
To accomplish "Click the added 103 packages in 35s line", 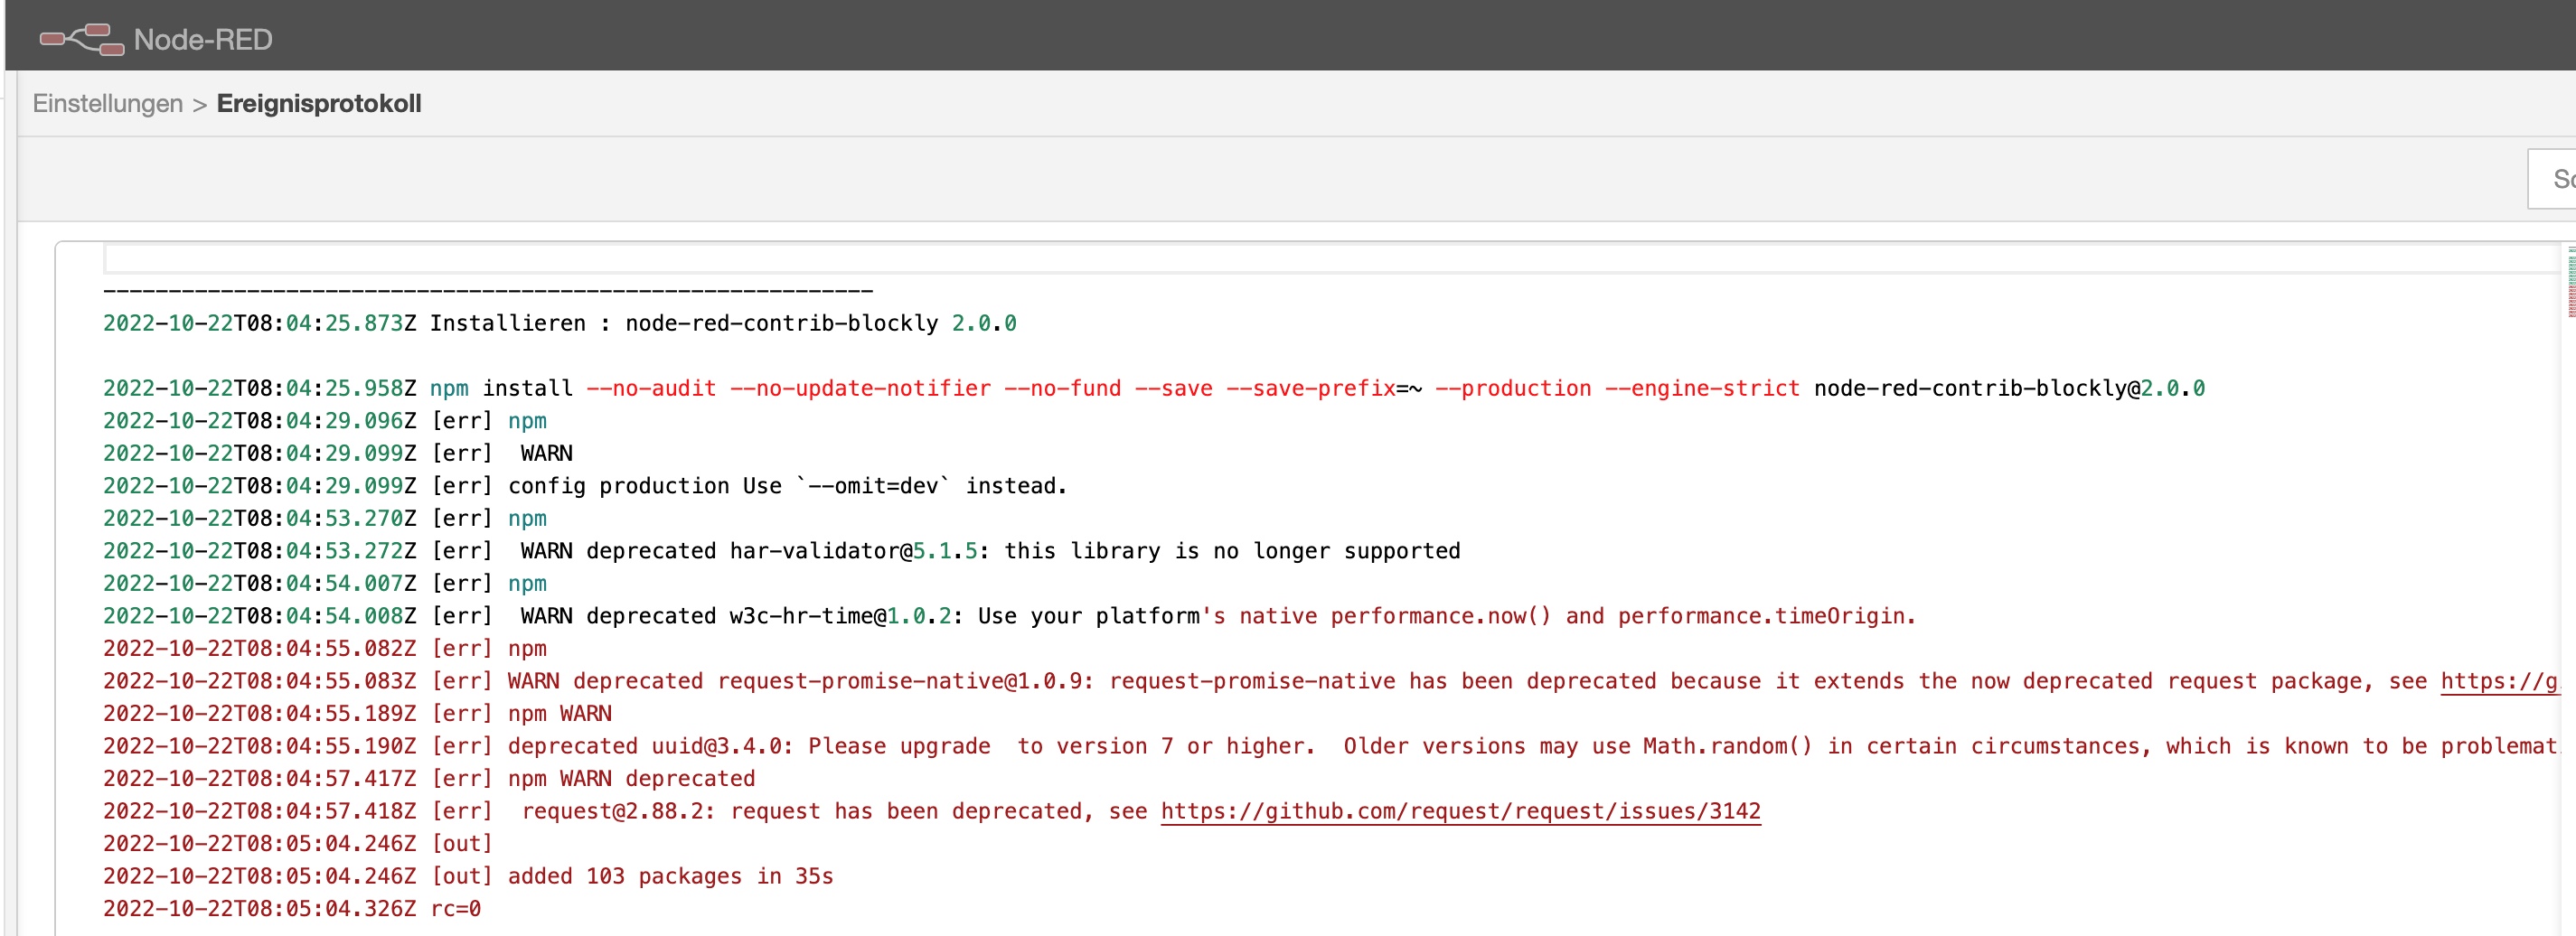I will coord(468,876).
